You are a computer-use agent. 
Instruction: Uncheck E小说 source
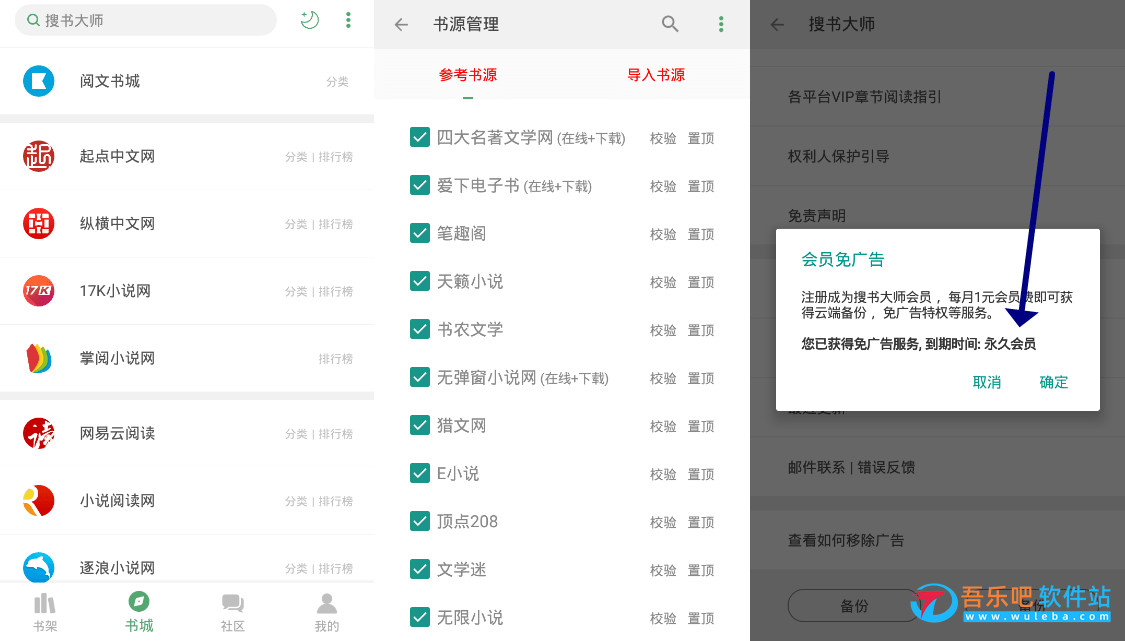coord(420,473)
